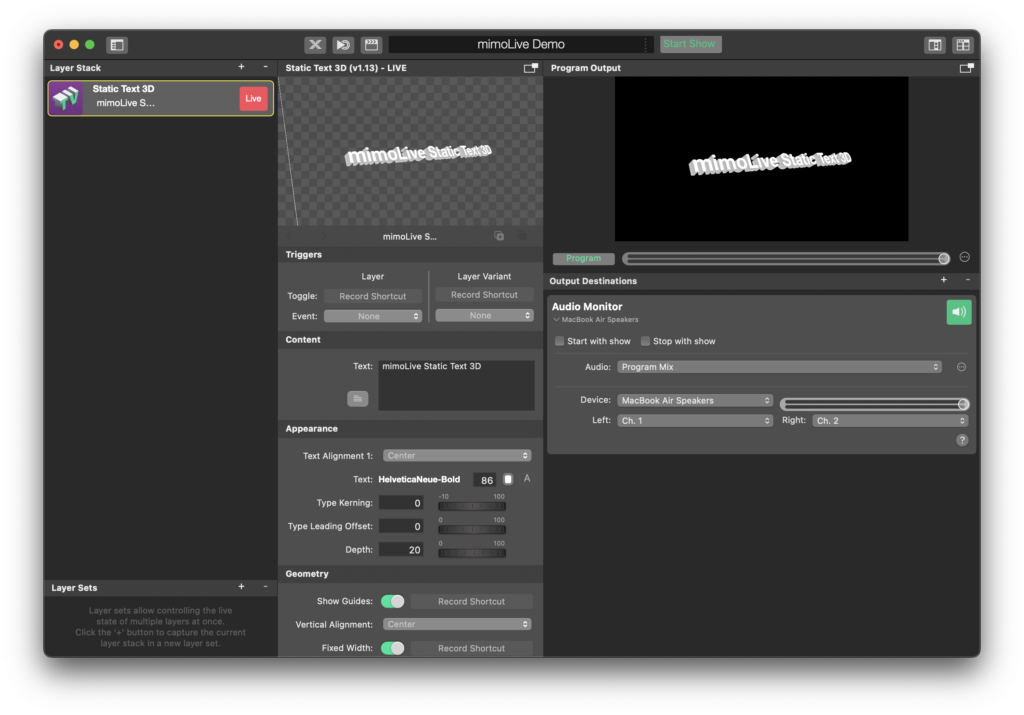
Task: Click the film strip icon in the toolbar
Action: [x=371, y=44]
